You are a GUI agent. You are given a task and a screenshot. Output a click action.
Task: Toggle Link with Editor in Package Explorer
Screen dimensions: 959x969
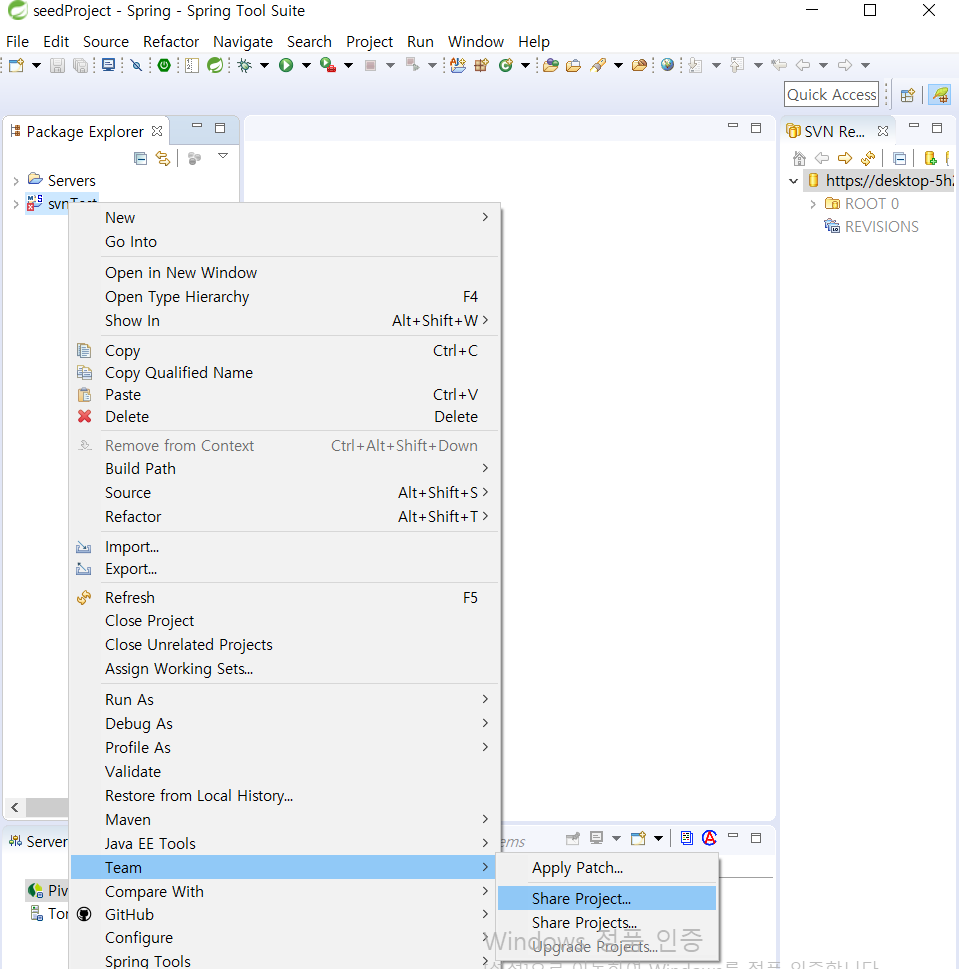(x=163, y=159)
